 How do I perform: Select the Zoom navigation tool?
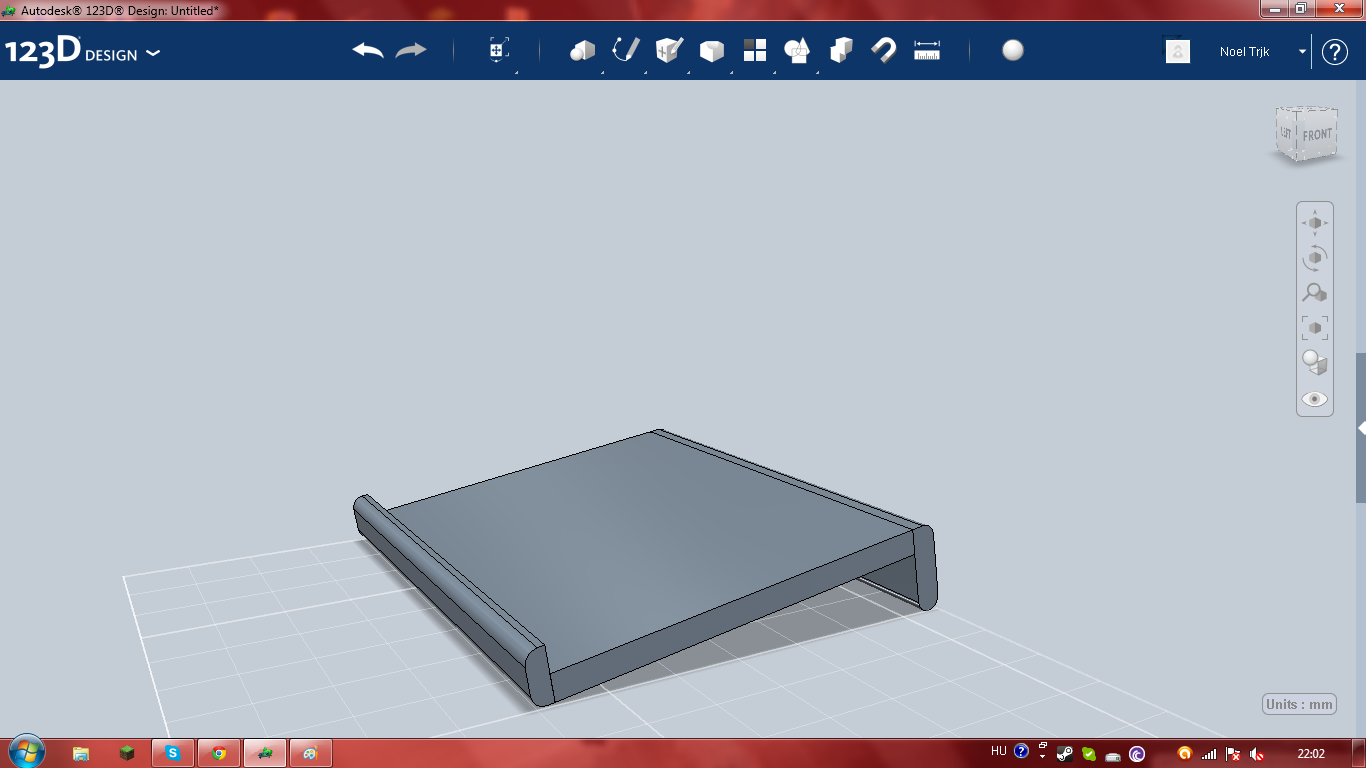click(1315, 293)
